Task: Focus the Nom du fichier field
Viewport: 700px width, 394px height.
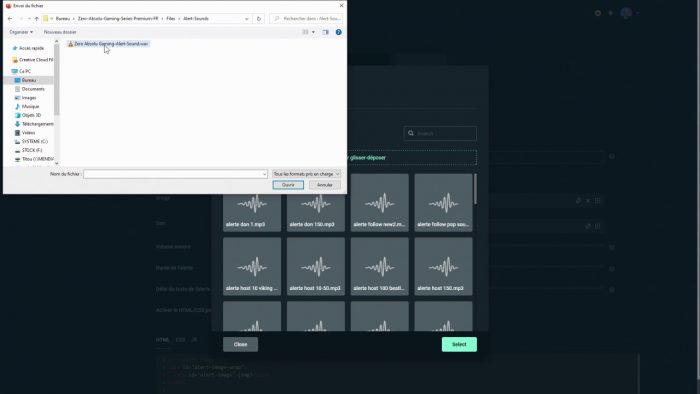Action: point(175,174)
